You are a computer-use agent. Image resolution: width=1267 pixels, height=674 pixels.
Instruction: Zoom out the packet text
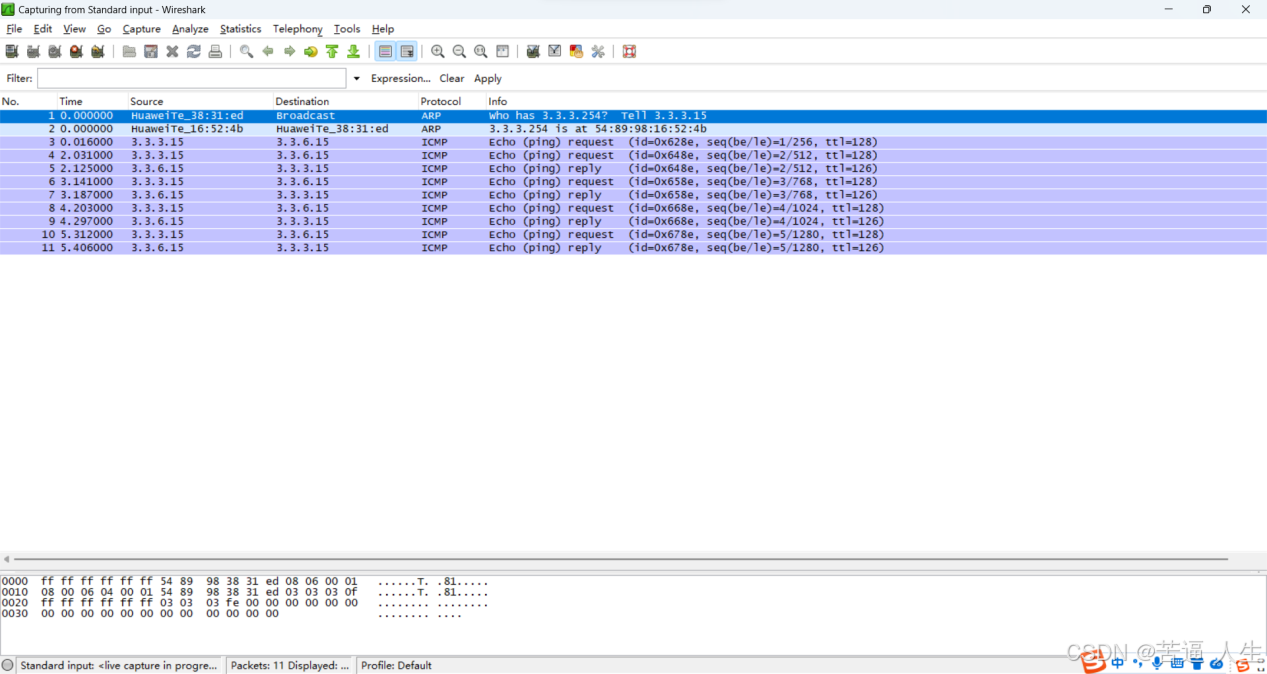pos(459,51)
